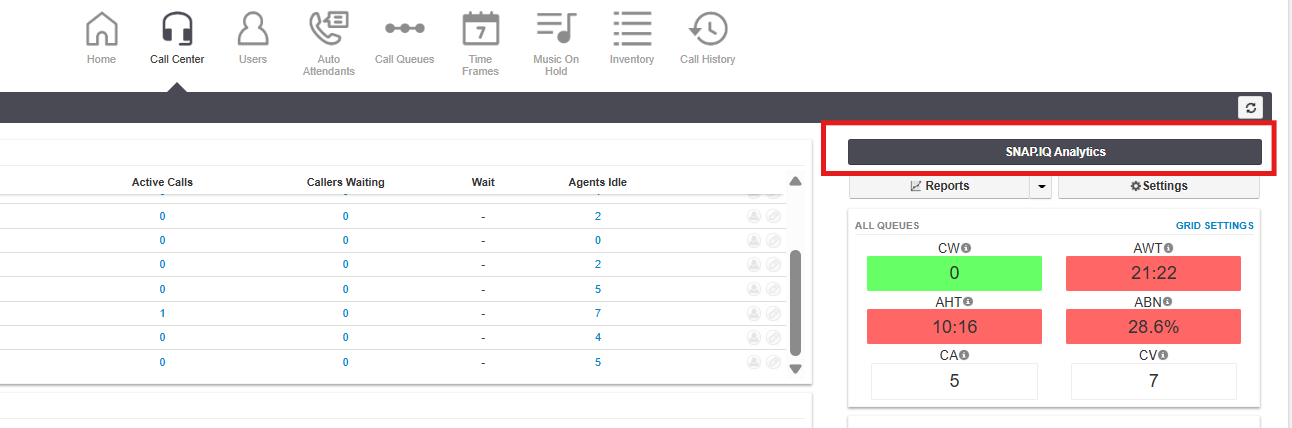Select the CA value 5 tile
Screen dimensions: 1292x428
954,381
